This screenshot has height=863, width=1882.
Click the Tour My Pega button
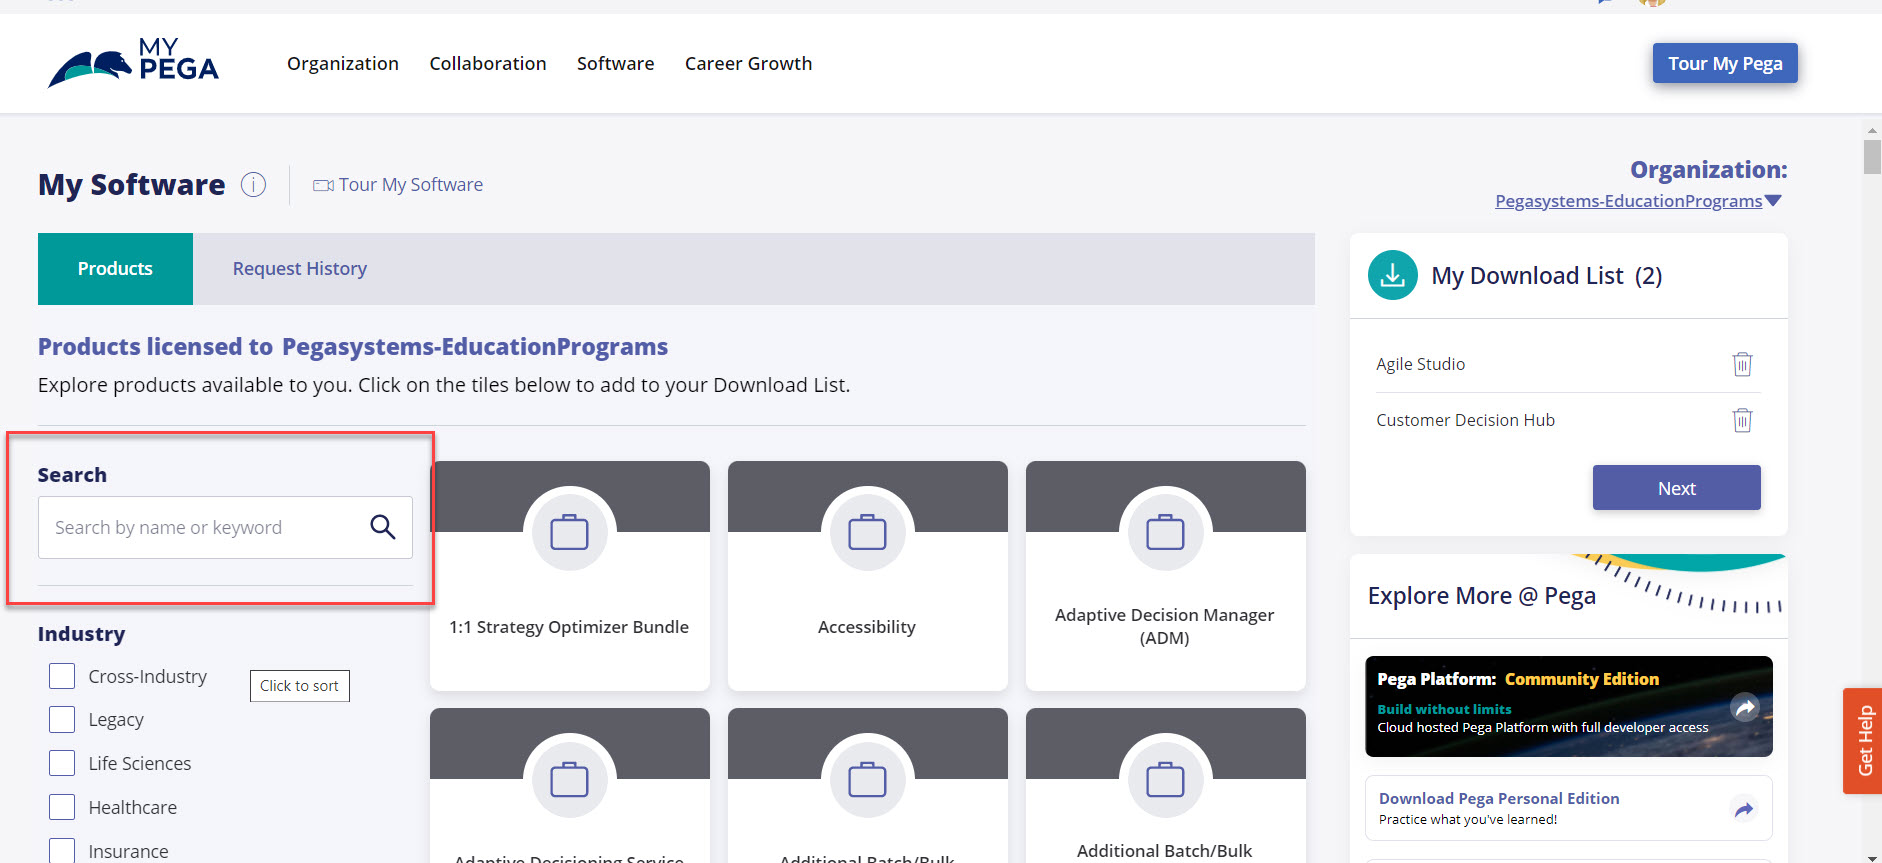(x=1725, y=63)
